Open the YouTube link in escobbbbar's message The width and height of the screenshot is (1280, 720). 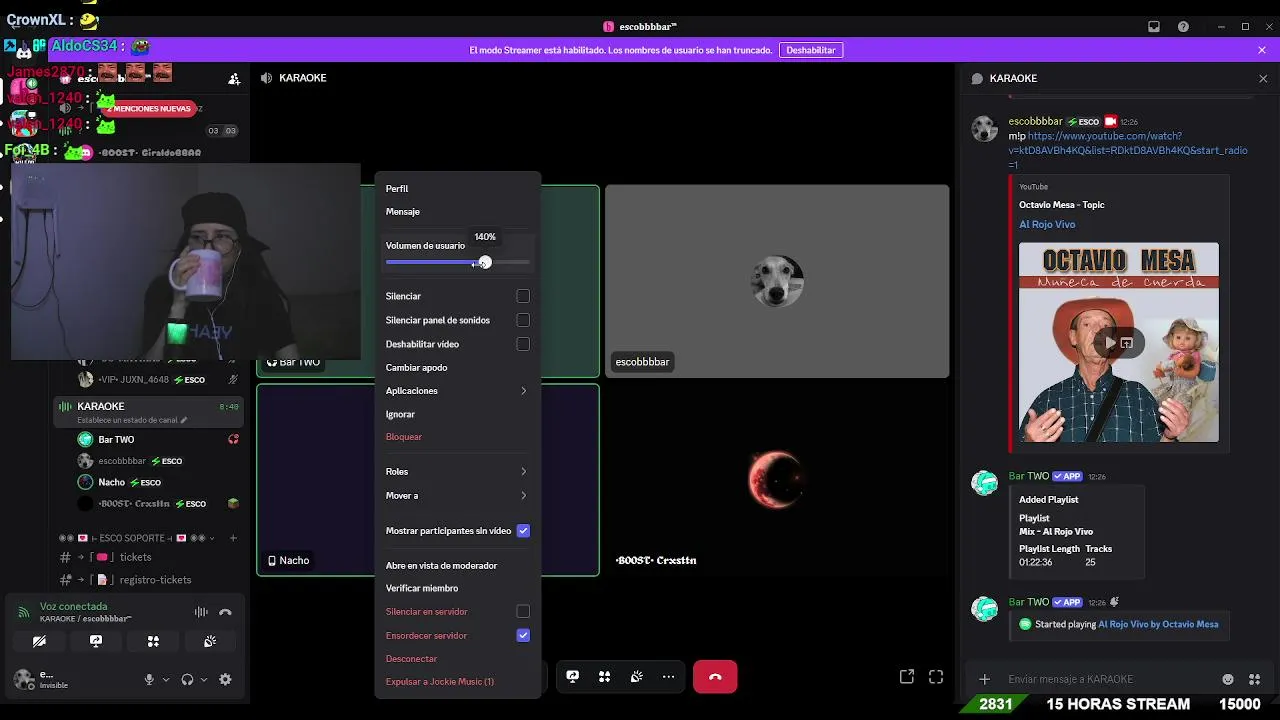point(1128,150)
